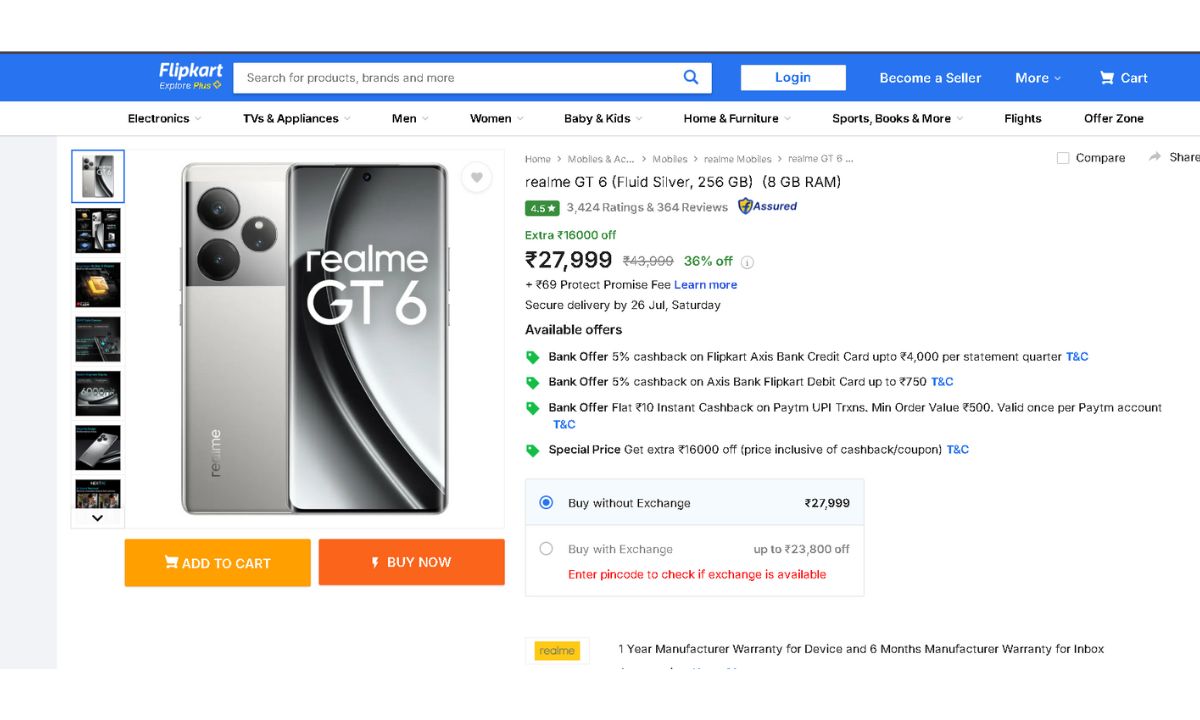Click the wishlist heart icon
Viewport: 1200px width, 720px height.
point(476,178)
